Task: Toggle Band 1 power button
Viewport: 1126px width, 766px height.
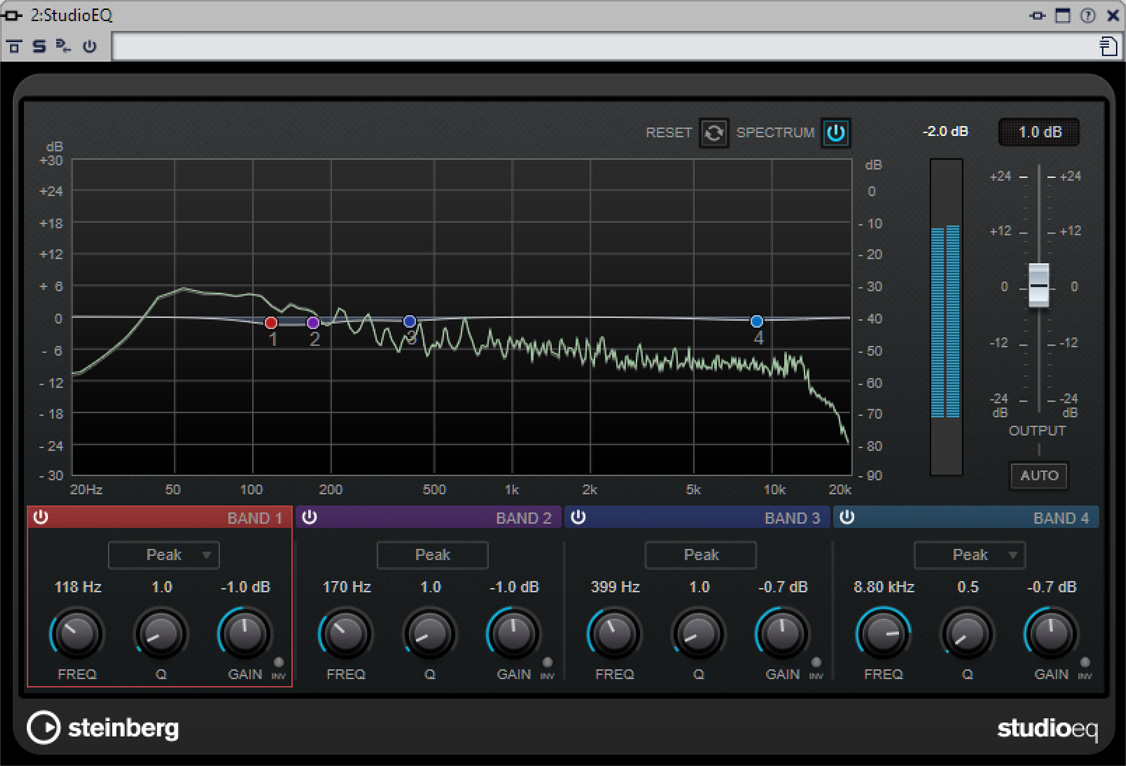Action: coord(41,517)
